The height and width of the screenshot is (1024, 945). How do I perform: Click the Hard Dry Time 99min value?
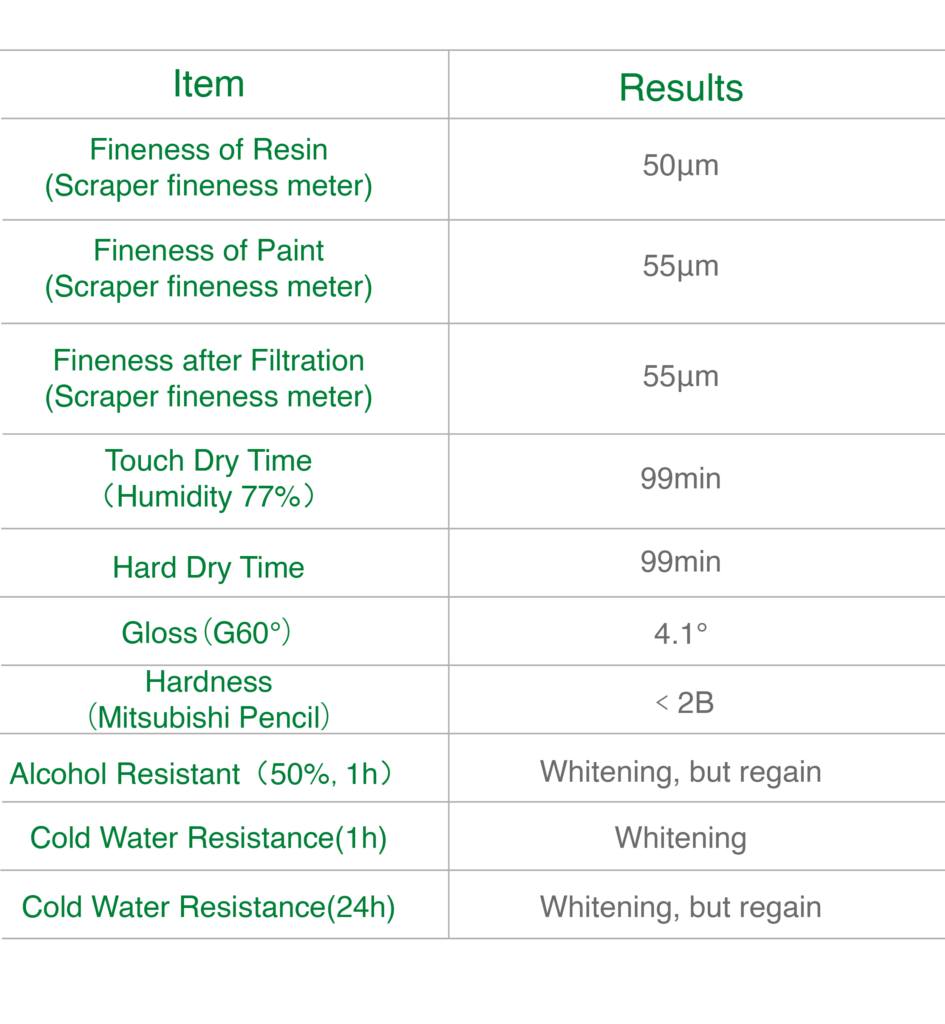point(681,562)
